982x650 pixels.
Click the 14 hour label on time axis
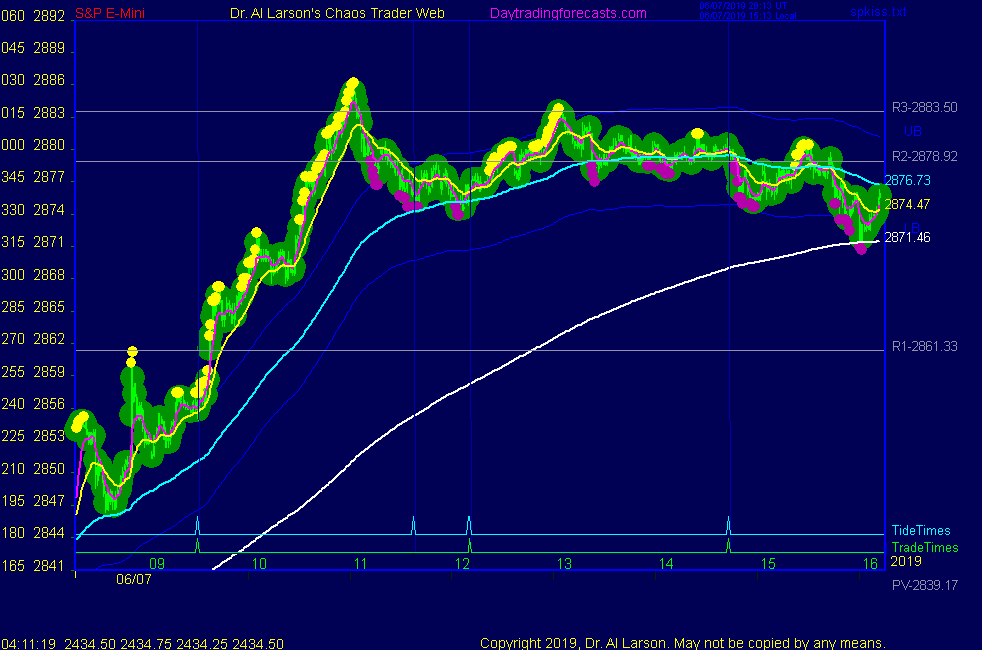(666, 564)
